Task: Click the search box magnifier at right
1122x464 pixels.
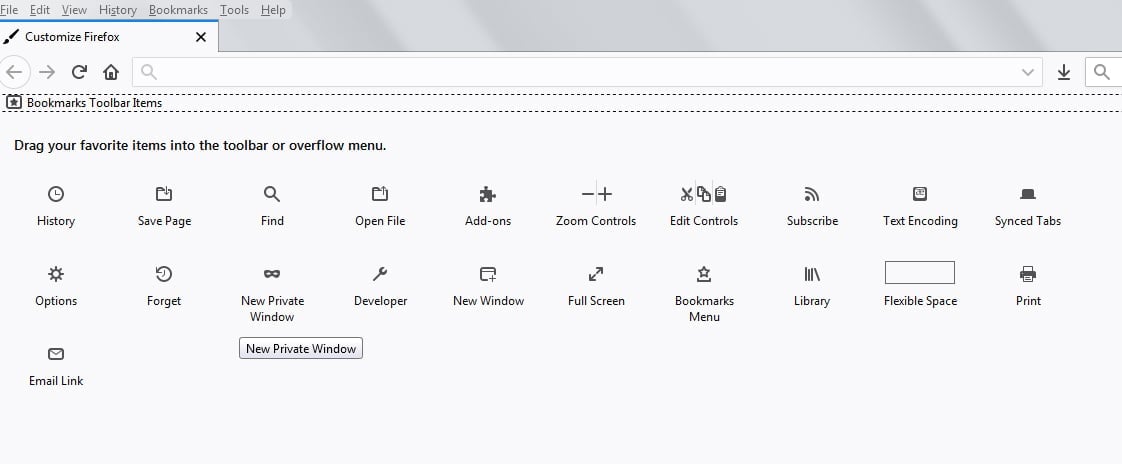Action: point(1102,72)
